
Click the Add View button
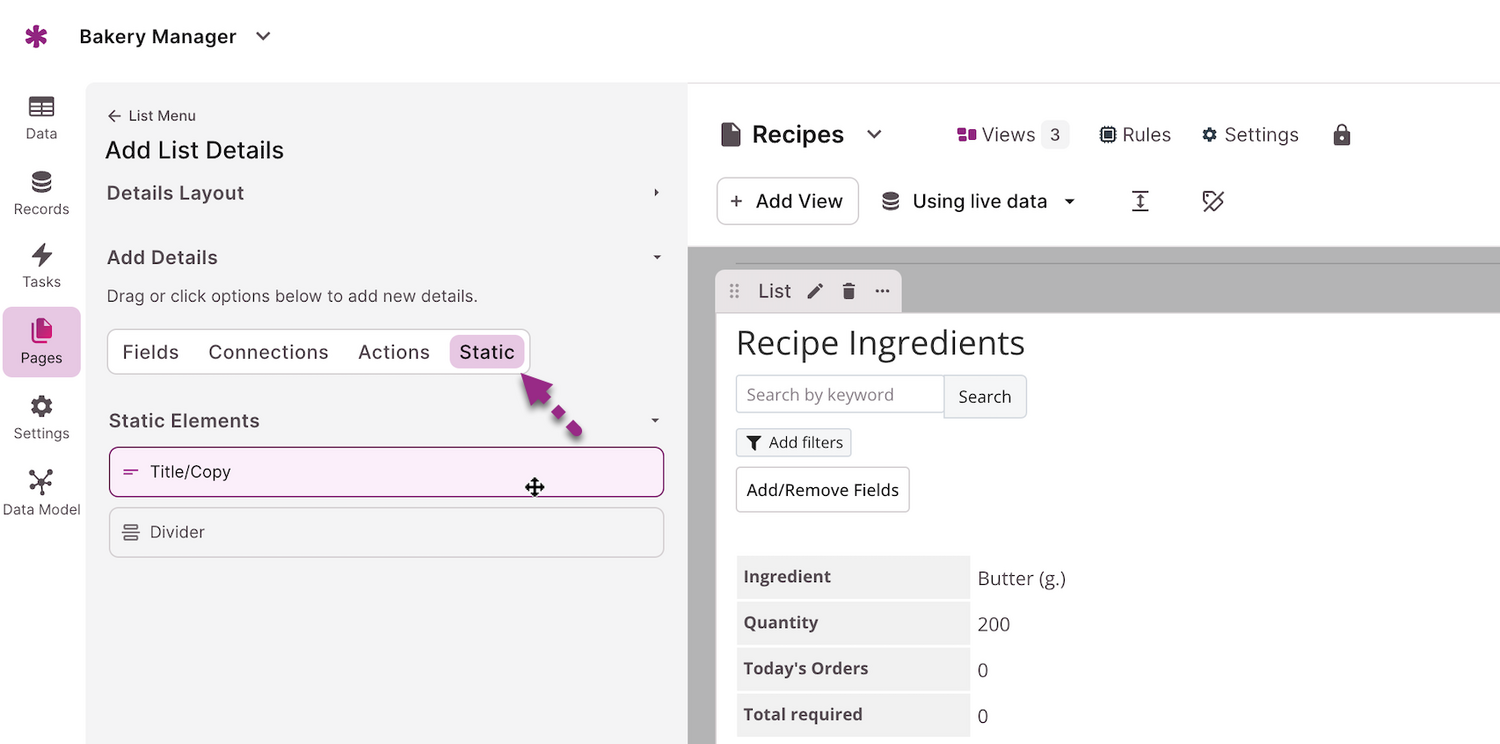787,201
